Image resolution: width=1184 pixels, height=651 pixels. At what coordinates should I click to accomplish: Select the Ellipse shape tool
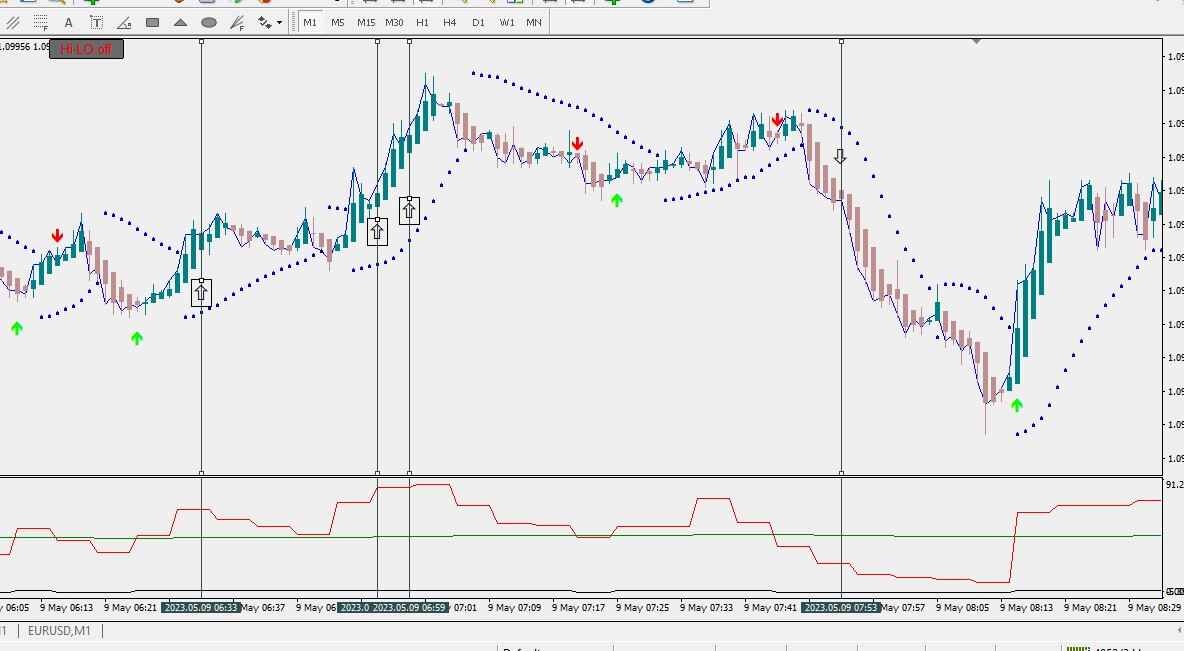pos(208,23)
